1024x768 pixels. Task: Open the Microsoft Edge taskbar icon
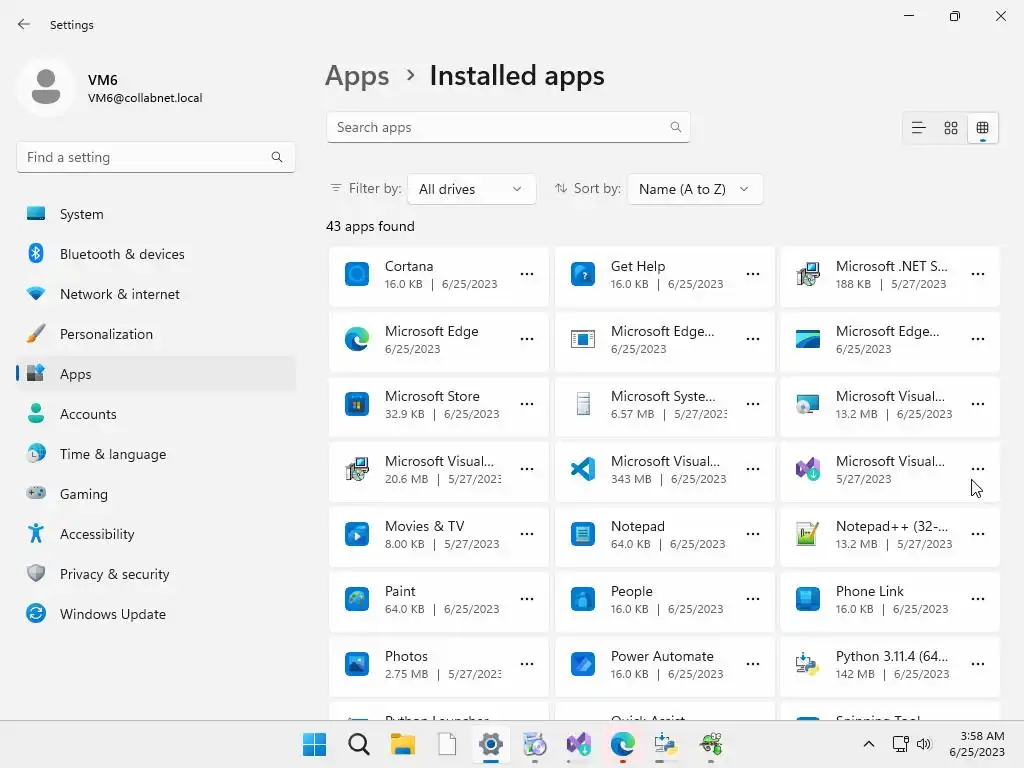click(x=622, y=744)
